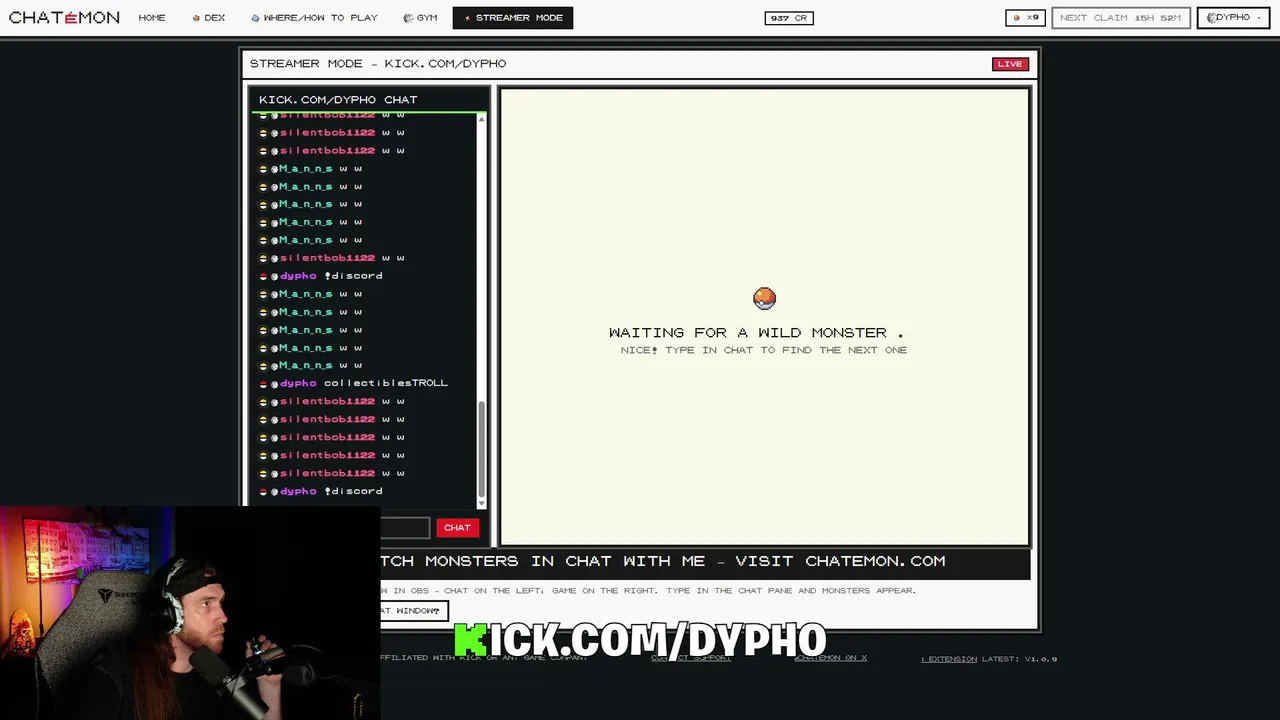
Task: Open the Extension link in footer
Action: point(949,659)
